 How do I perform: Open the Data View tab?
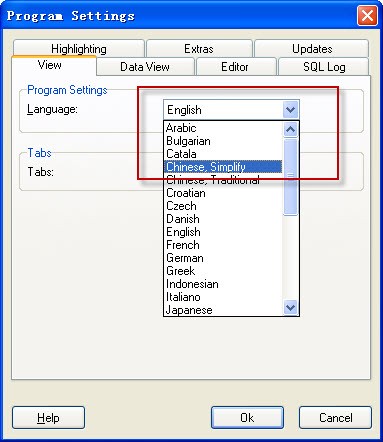tap(145, 67)
